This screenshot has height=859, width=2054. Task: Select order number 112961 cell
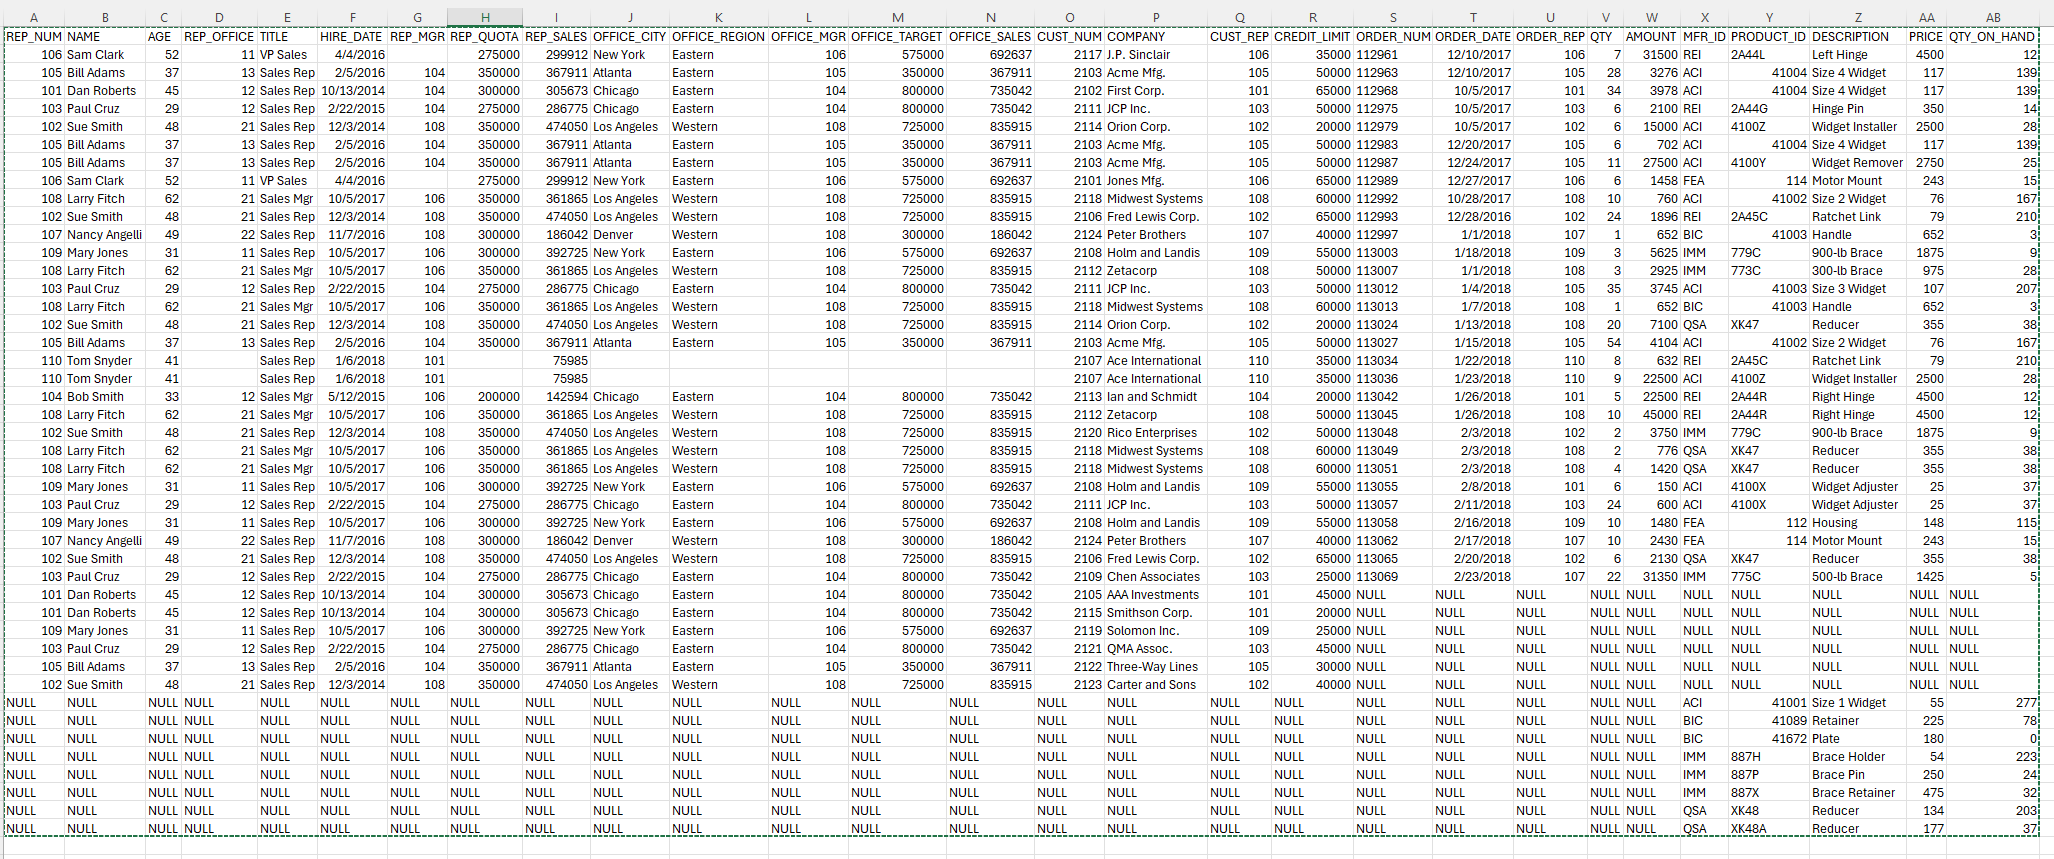pos(1393,54)
